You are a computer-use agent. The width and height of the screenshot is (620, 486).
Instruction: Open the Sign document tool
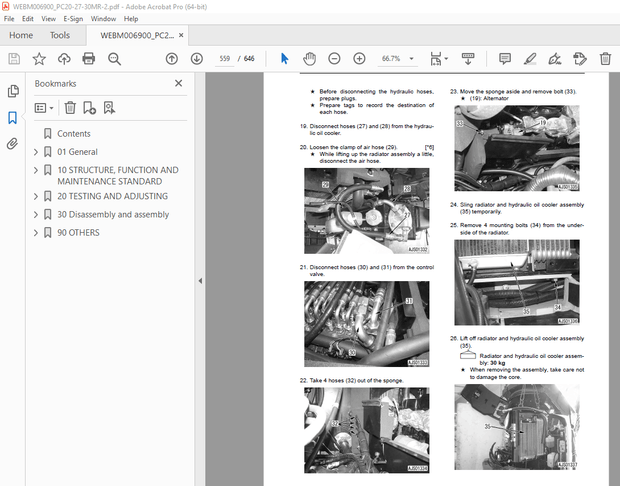(x=555, y=59)
